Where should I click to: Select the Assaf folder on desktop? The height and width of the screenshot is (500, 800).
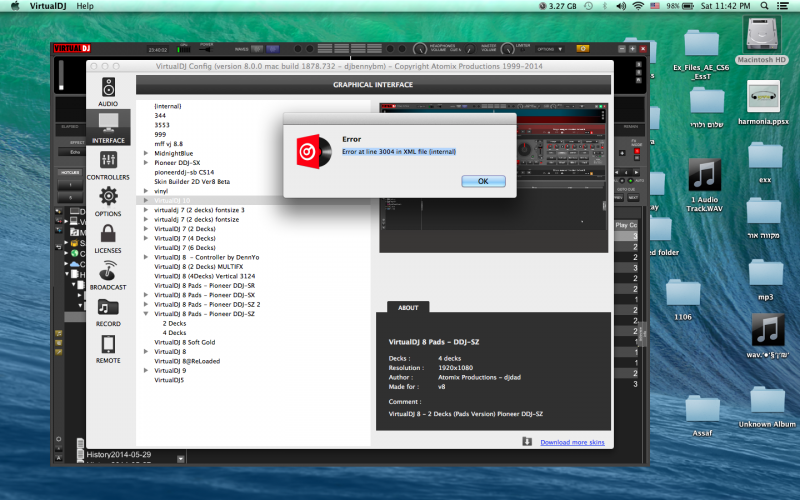pos(702,415)
